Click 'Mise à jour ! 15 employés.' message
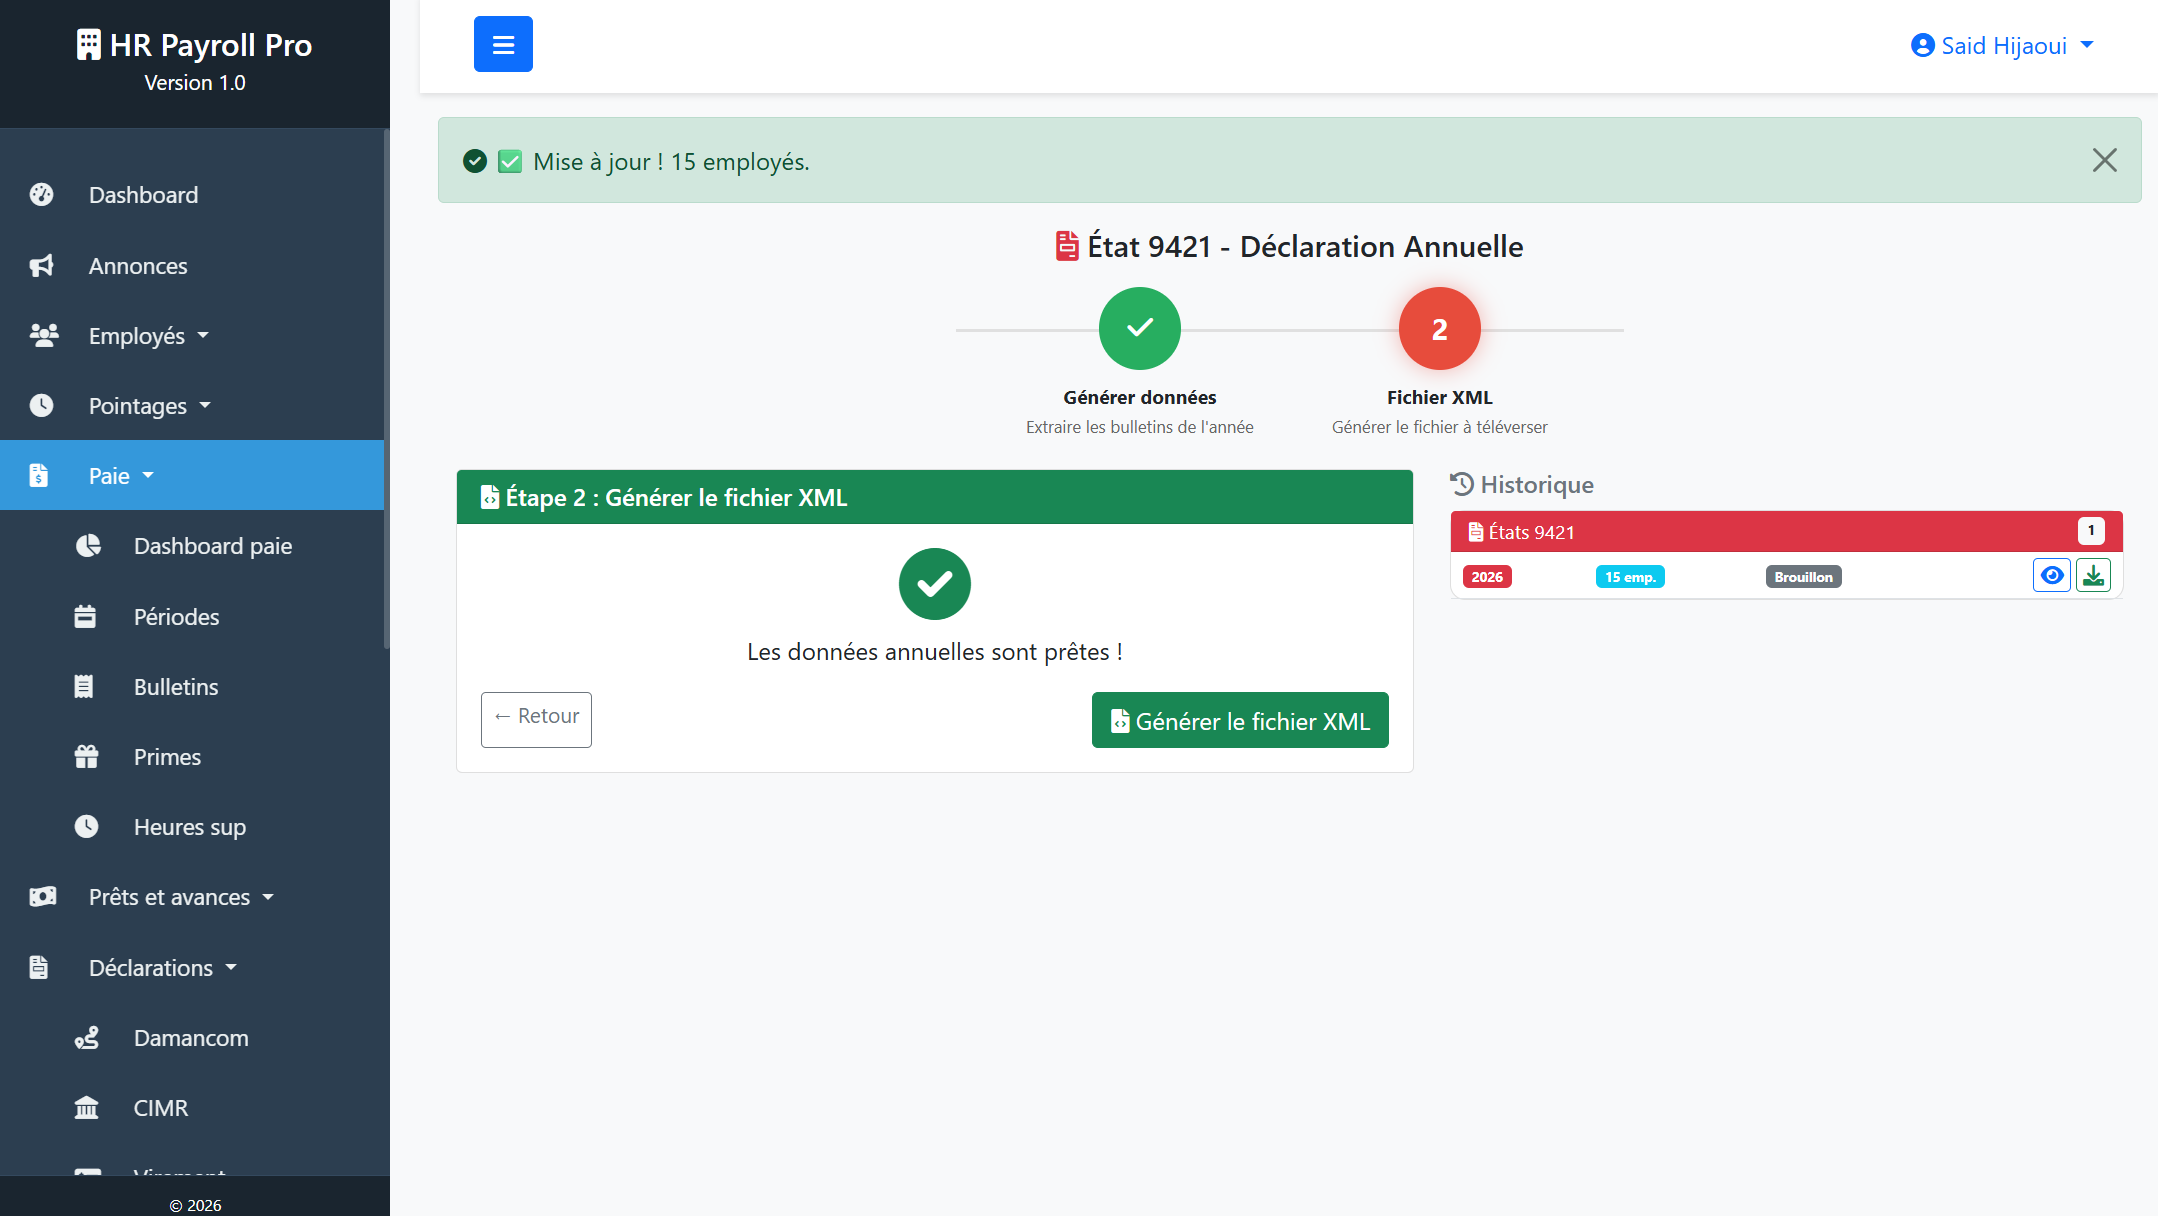The image size is (2158, 1216). click(x=671, y=162)
